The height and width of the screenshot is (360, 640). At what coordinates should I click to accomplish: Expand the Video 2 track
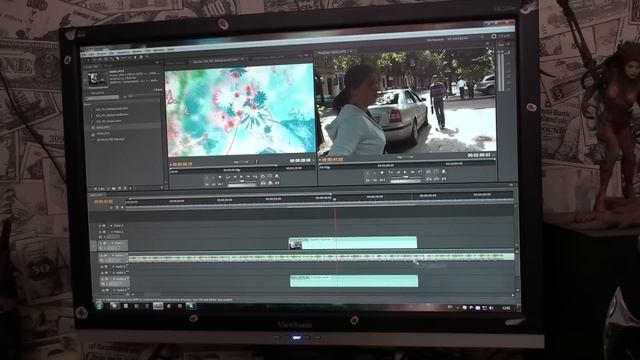(111, 231)
